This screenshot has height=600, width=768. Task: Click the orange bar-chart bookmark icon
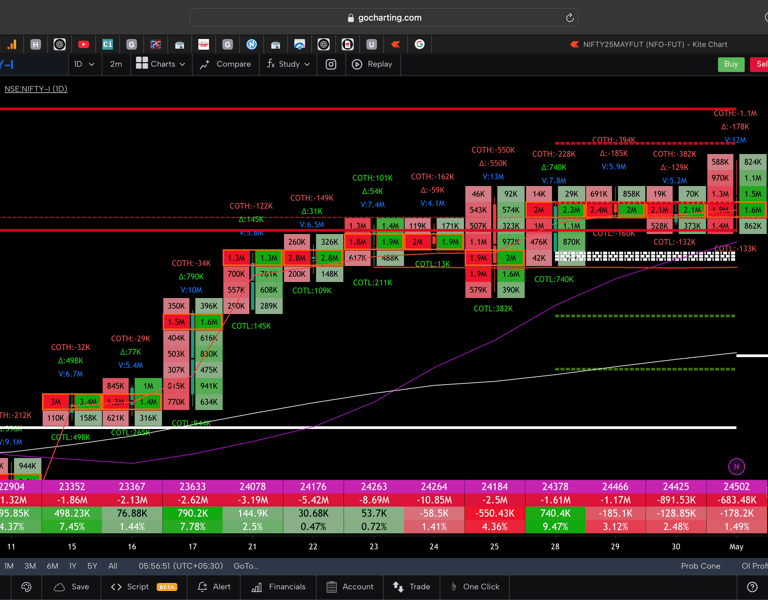pos(12,45)
